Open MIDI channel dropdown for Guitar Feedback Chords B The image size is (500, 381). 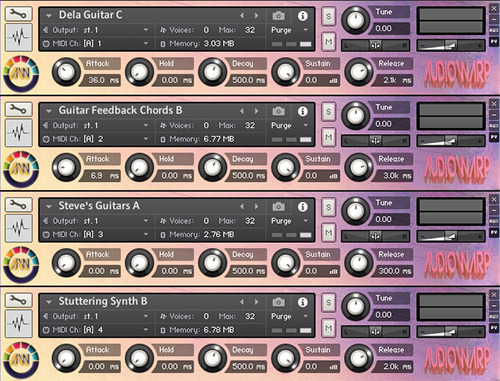(x=146, y=139)
